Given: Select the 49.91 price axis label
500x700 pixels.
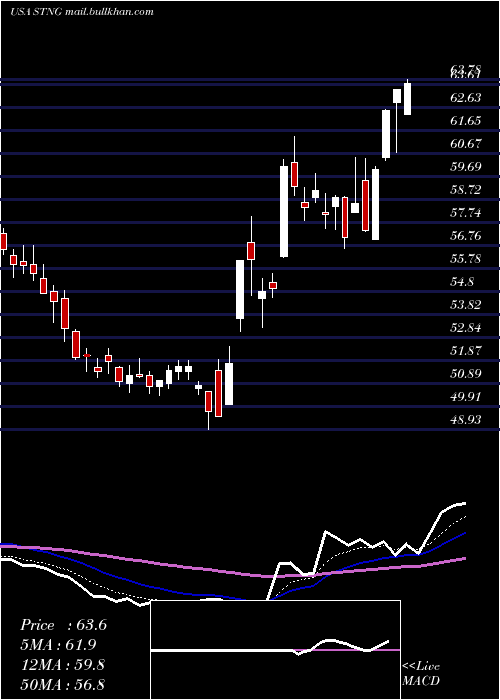Looking at the screenshot, I should [x=466, y=397].
